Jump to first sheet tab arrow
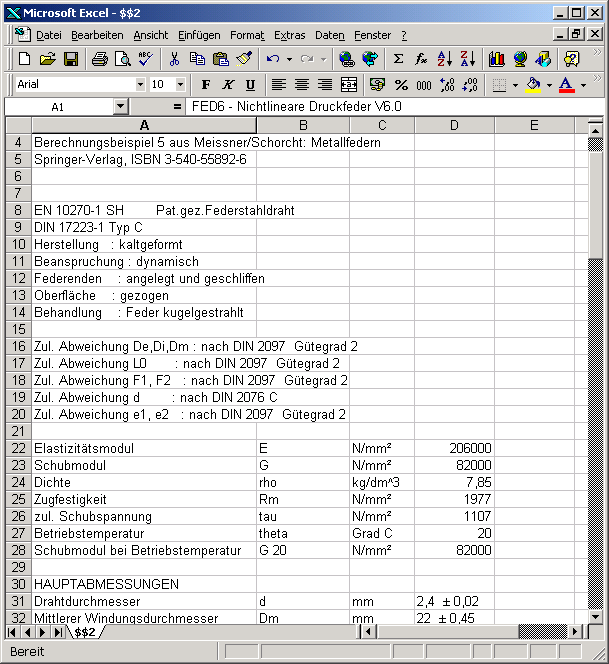Screen dimensions: 609x664 [x=12, y=632]
